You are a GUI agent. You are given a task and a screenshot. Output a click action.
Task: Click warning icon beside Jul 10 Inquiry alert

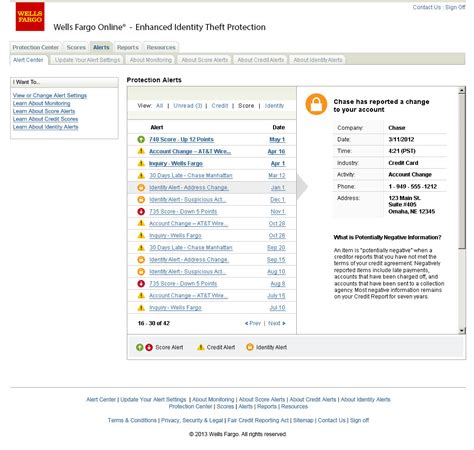(141, 307)
